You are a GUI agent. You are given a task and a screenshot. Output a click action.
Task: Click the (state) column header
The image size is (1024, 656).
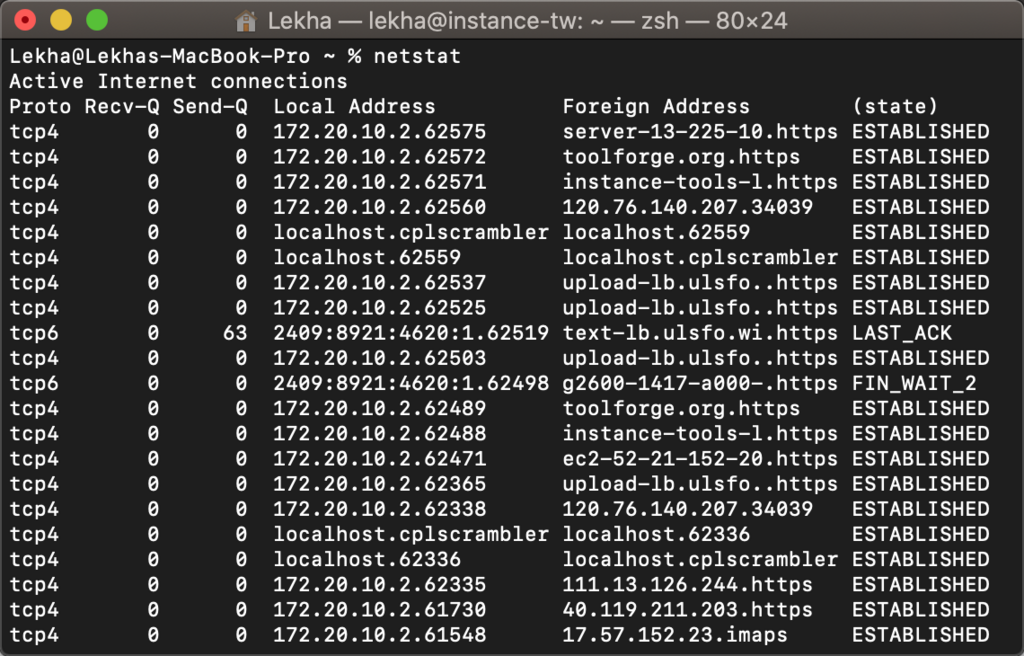point(895,107)
